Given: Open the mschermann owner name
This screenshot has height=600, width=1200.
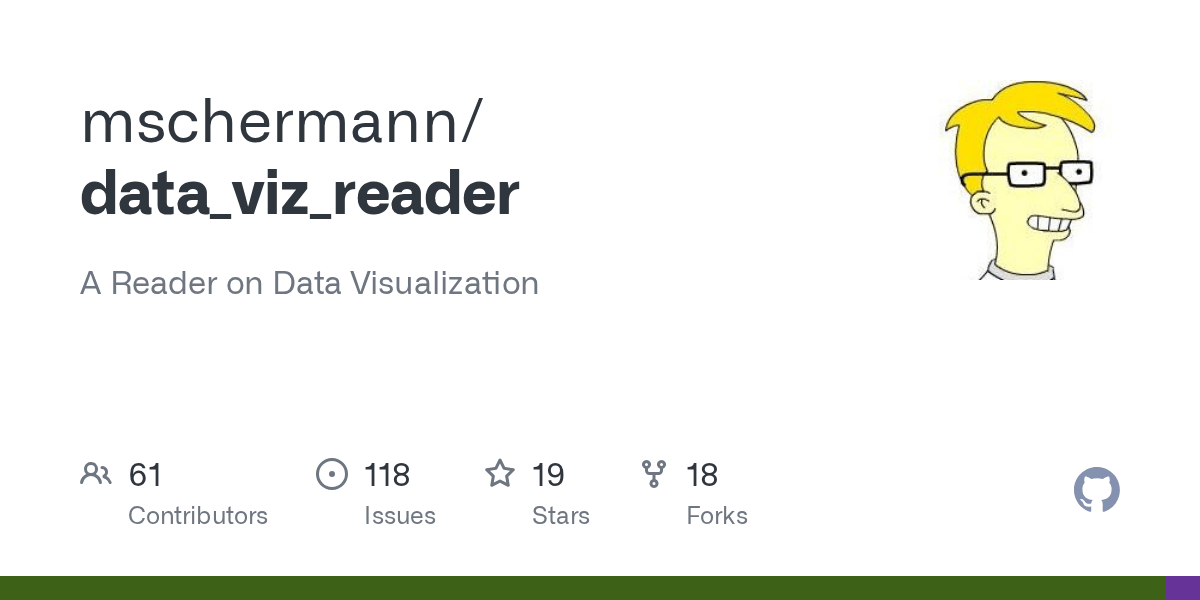Looking at the screenshot, I should (x=282, y=121).
